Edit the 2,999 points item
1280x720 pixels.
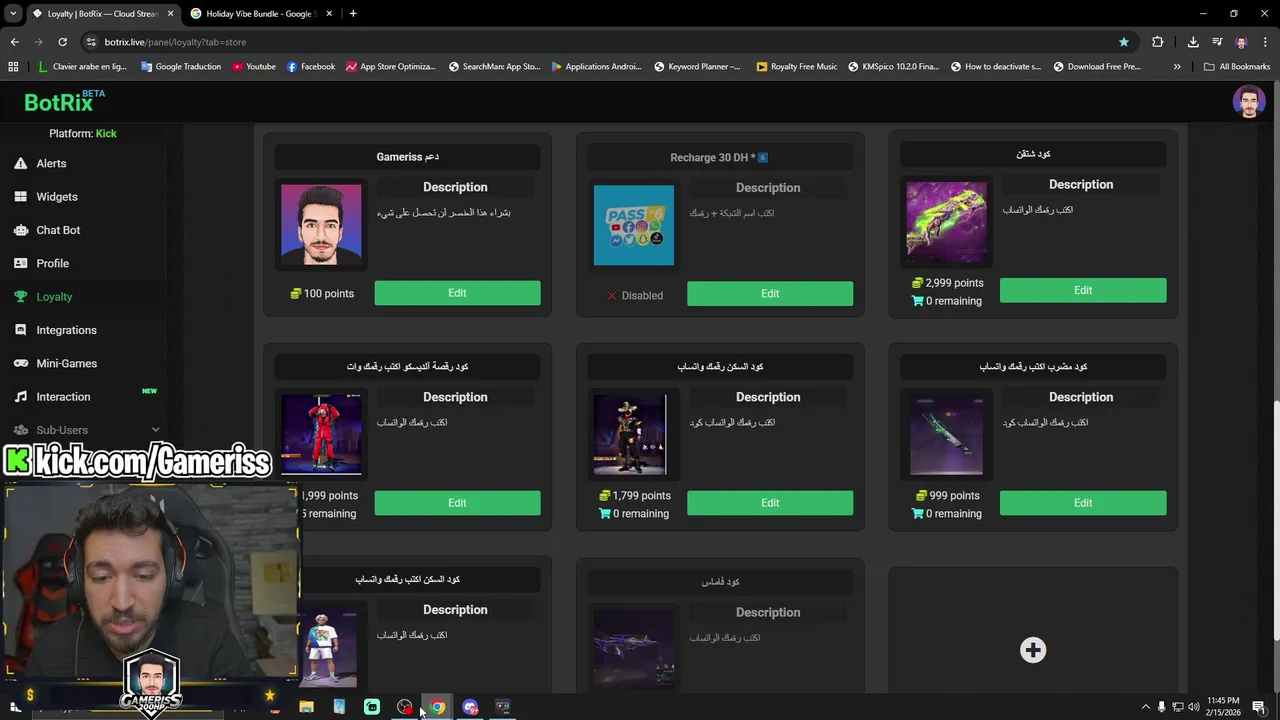(x=1083, y=290)
